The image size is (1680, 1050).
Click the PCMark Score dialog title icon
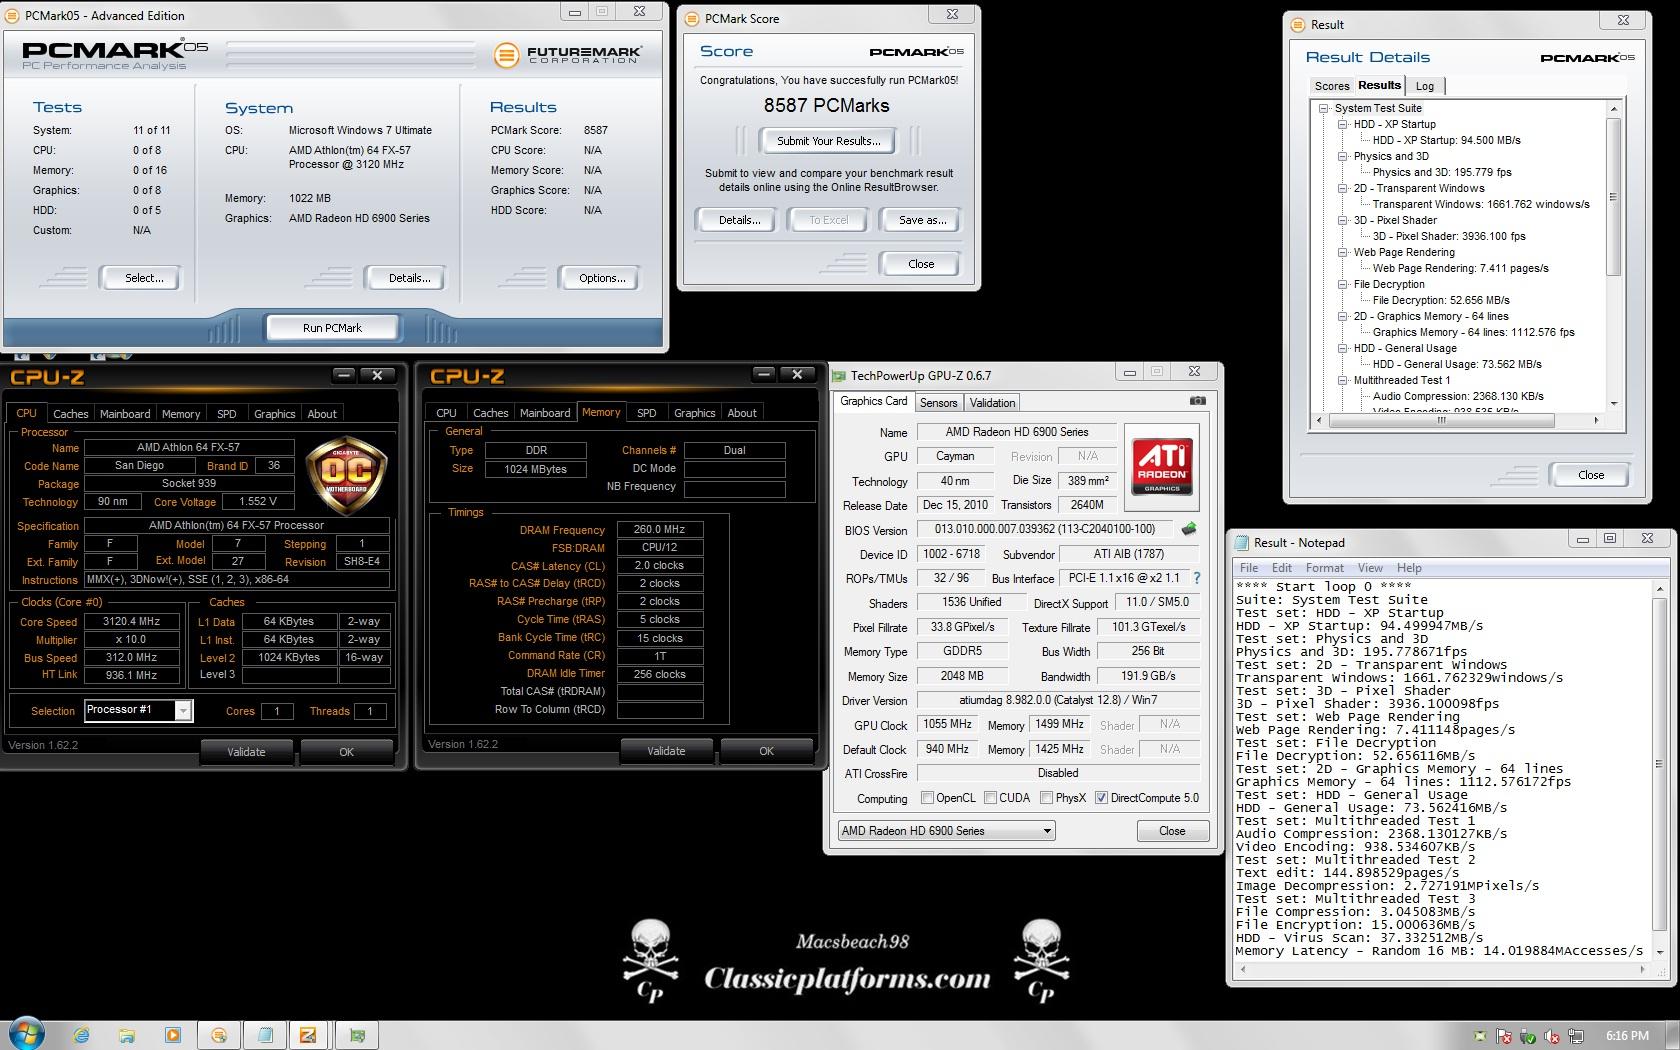pos(693,18)
